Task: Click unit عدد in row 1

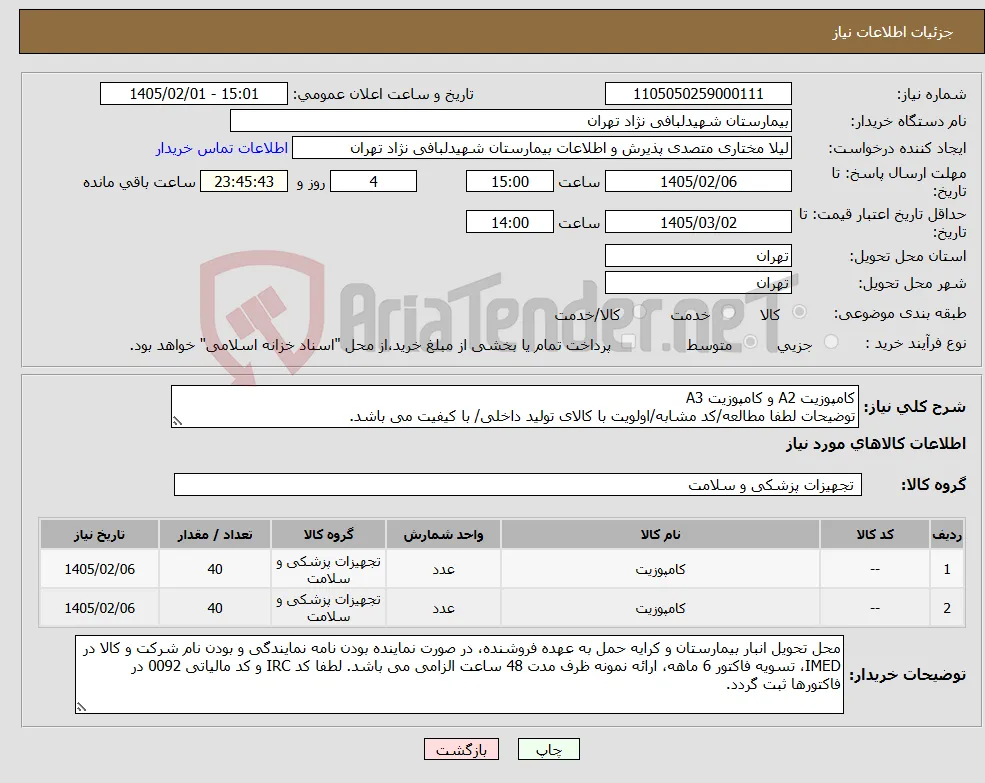Action: (444, 569)
